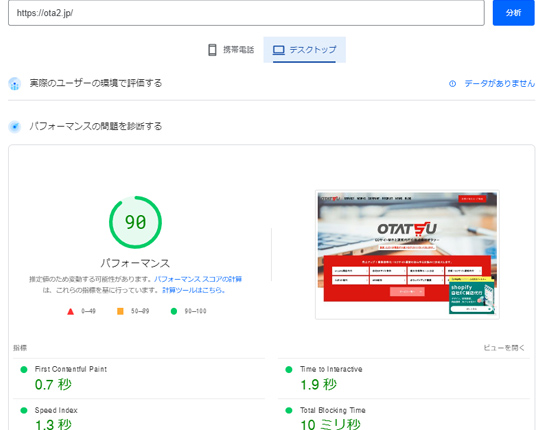Click the orange square 50–89 legend icon
The image size is (540, 430).
[x=120, y=311]
